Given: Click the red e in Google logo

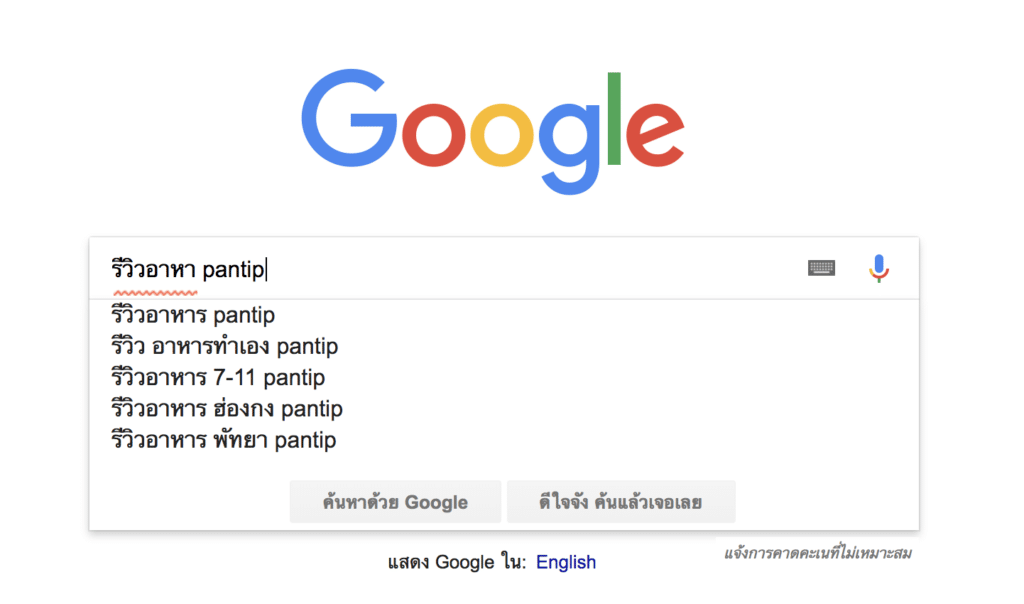Looking at the screenshot, I should pos(655,138).
